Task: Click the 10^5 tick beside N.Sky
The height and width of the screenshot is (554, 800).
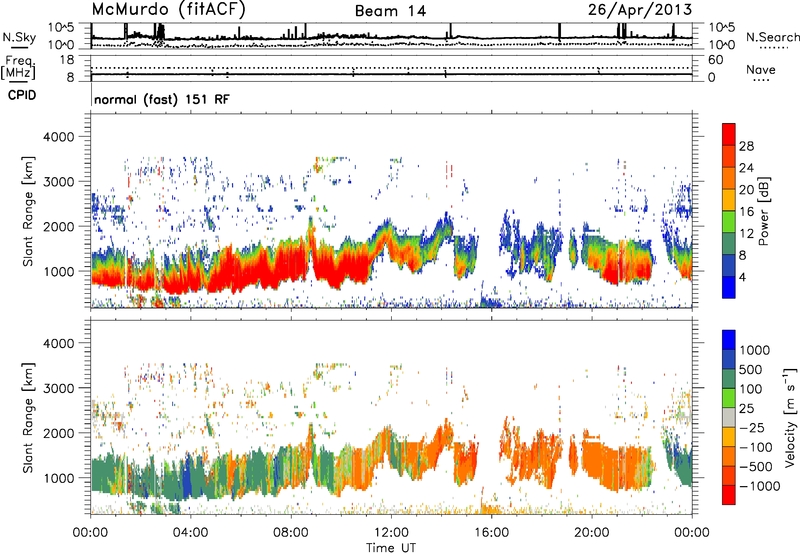Action: click(x=61, y=28)
